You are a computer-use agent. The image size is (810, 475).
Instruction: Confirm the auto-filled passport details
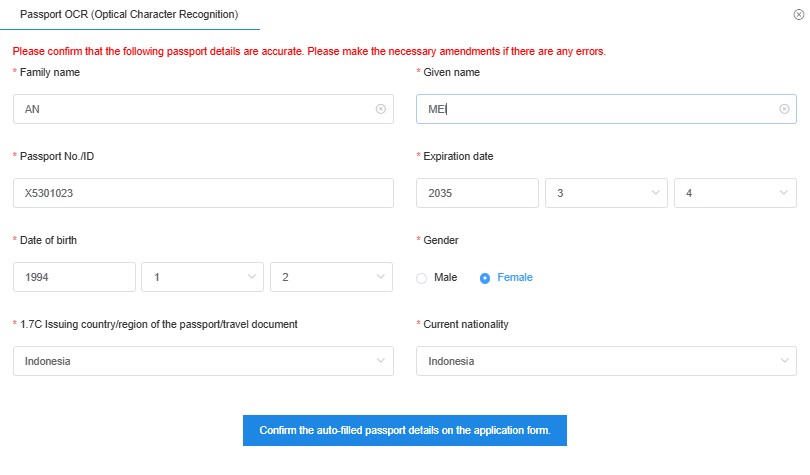(x=405, y=430)
